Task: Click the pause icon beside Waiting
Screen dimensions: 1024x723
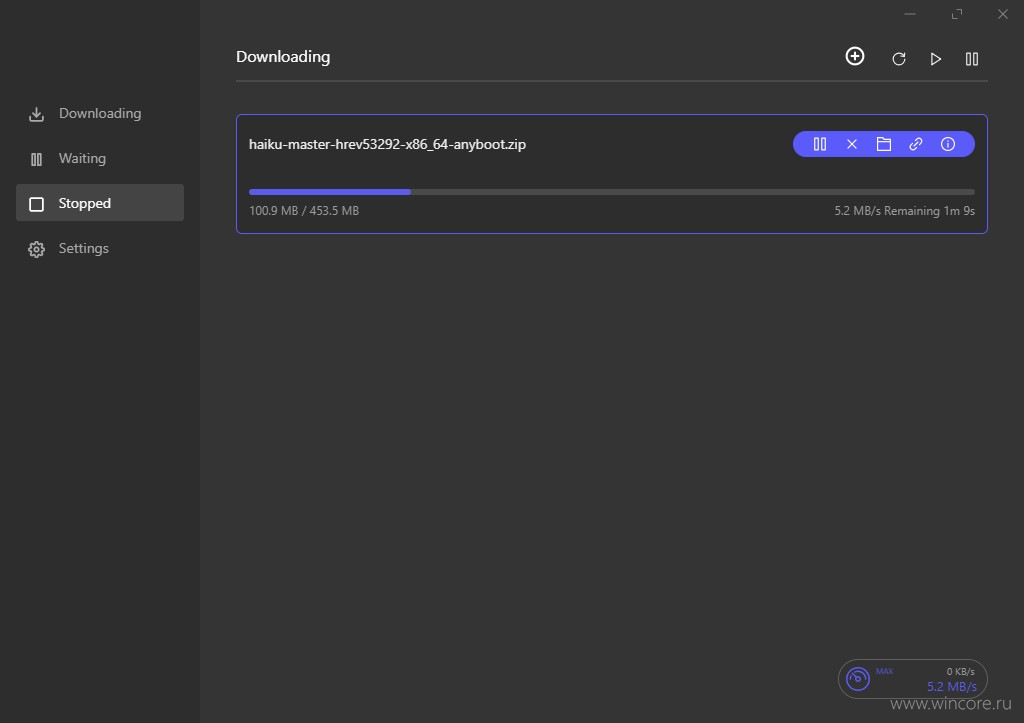Action: (x=37, y=159)
